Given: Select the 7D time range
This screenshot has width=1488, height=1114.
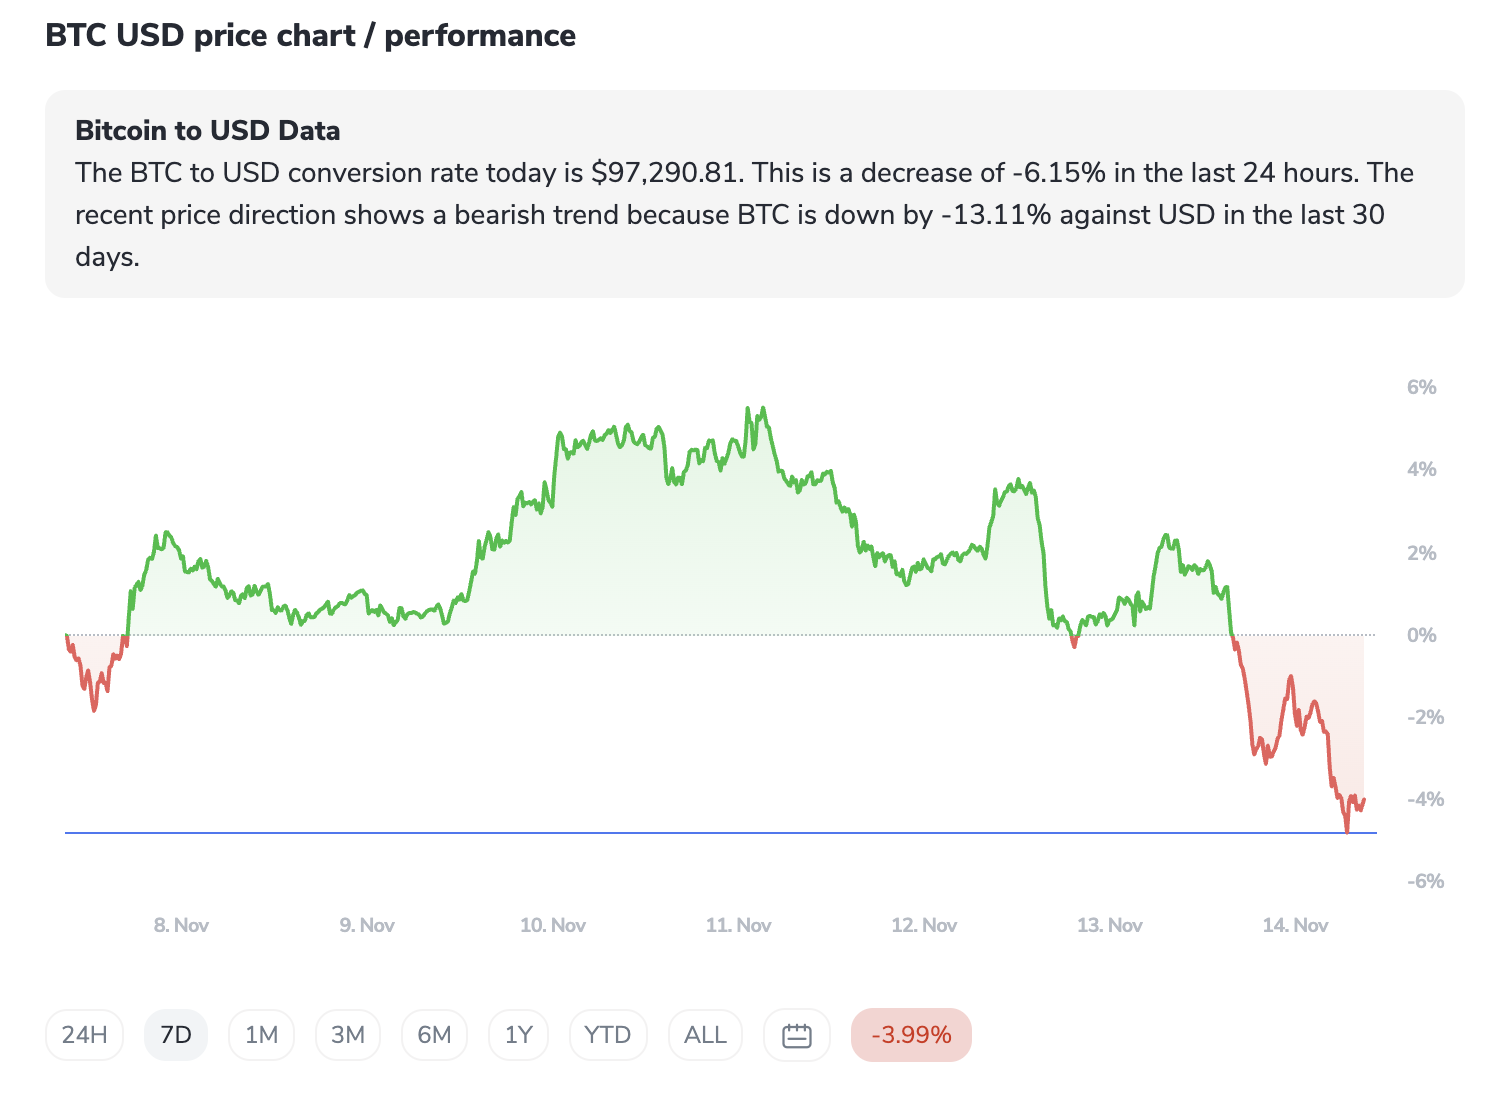Looking at the screenshot, I should [176, 1035].
